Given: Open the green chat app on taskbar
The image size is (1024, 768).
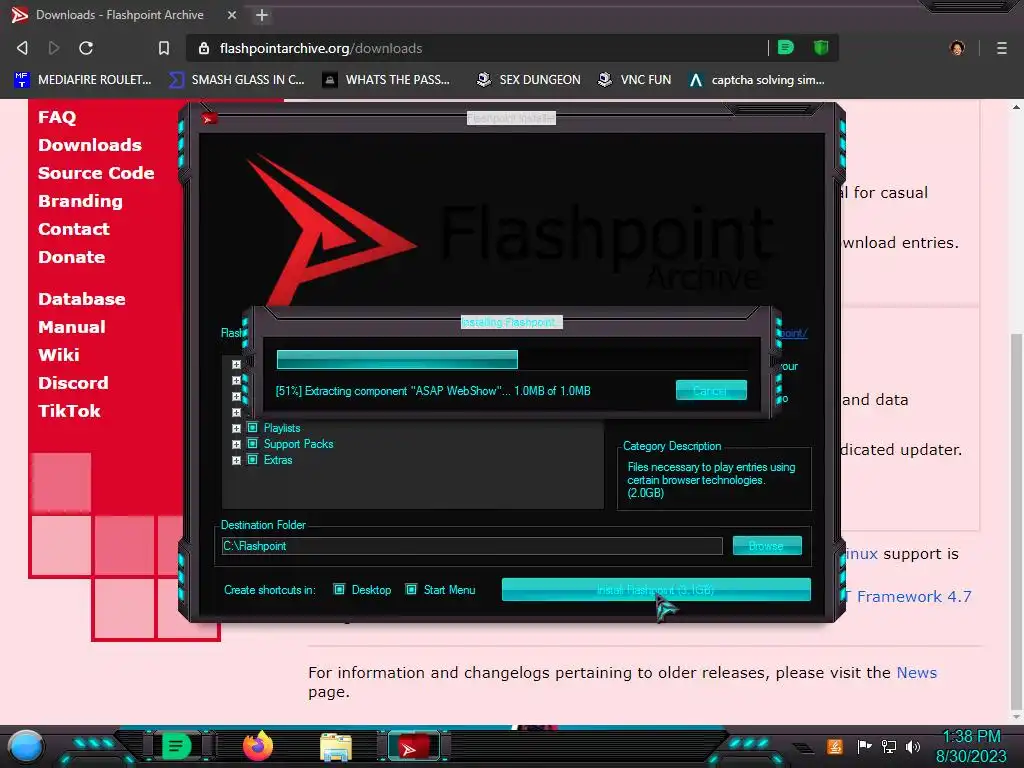Looking at the screenshot, I should pyautogui.click(x=175, y=746).
